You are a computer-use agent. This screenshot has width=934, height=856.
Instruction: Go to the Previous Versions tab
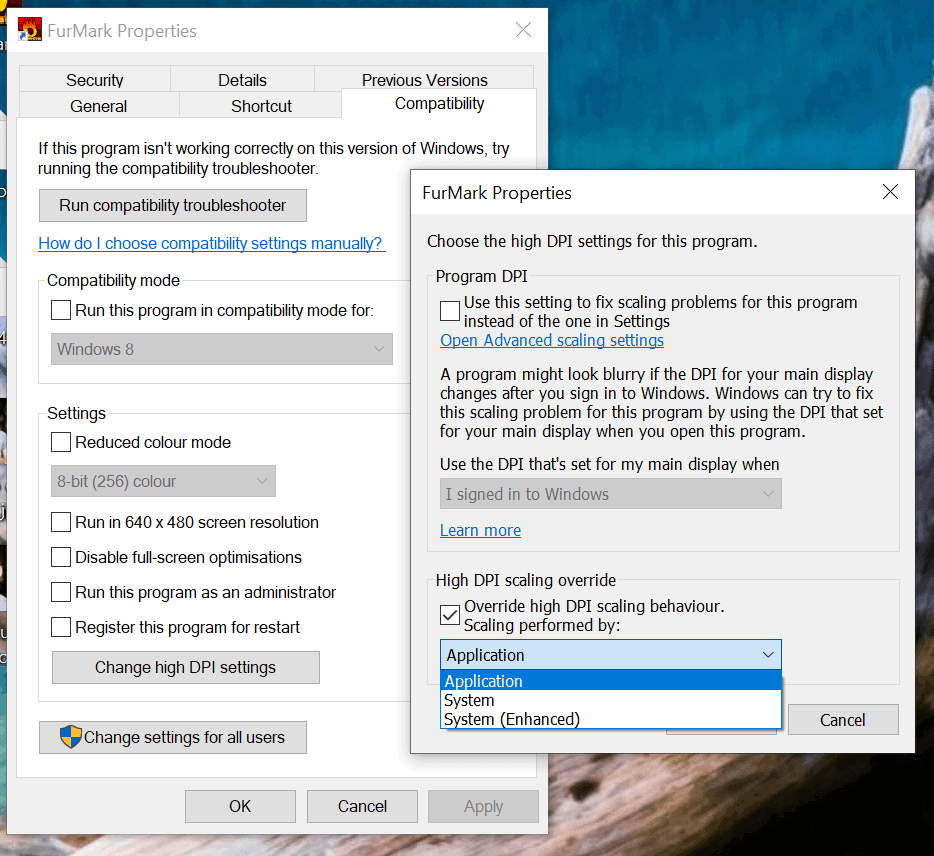point(424,79)
